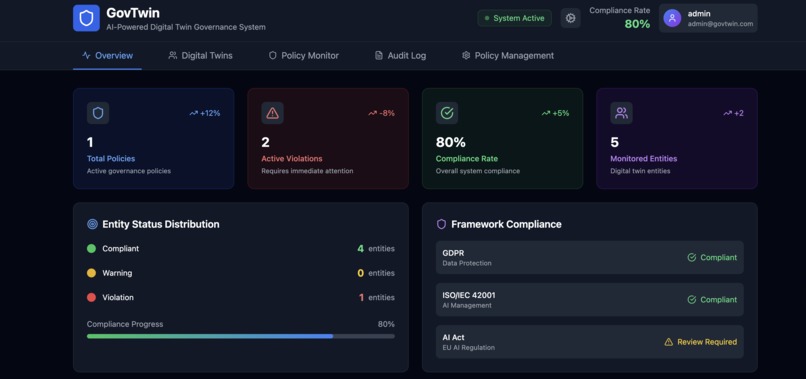Click the shield icon on Policy Monitor tab
Image resolution: width=806 pixels, height=379 pixels.
click(x=273, y=55)
